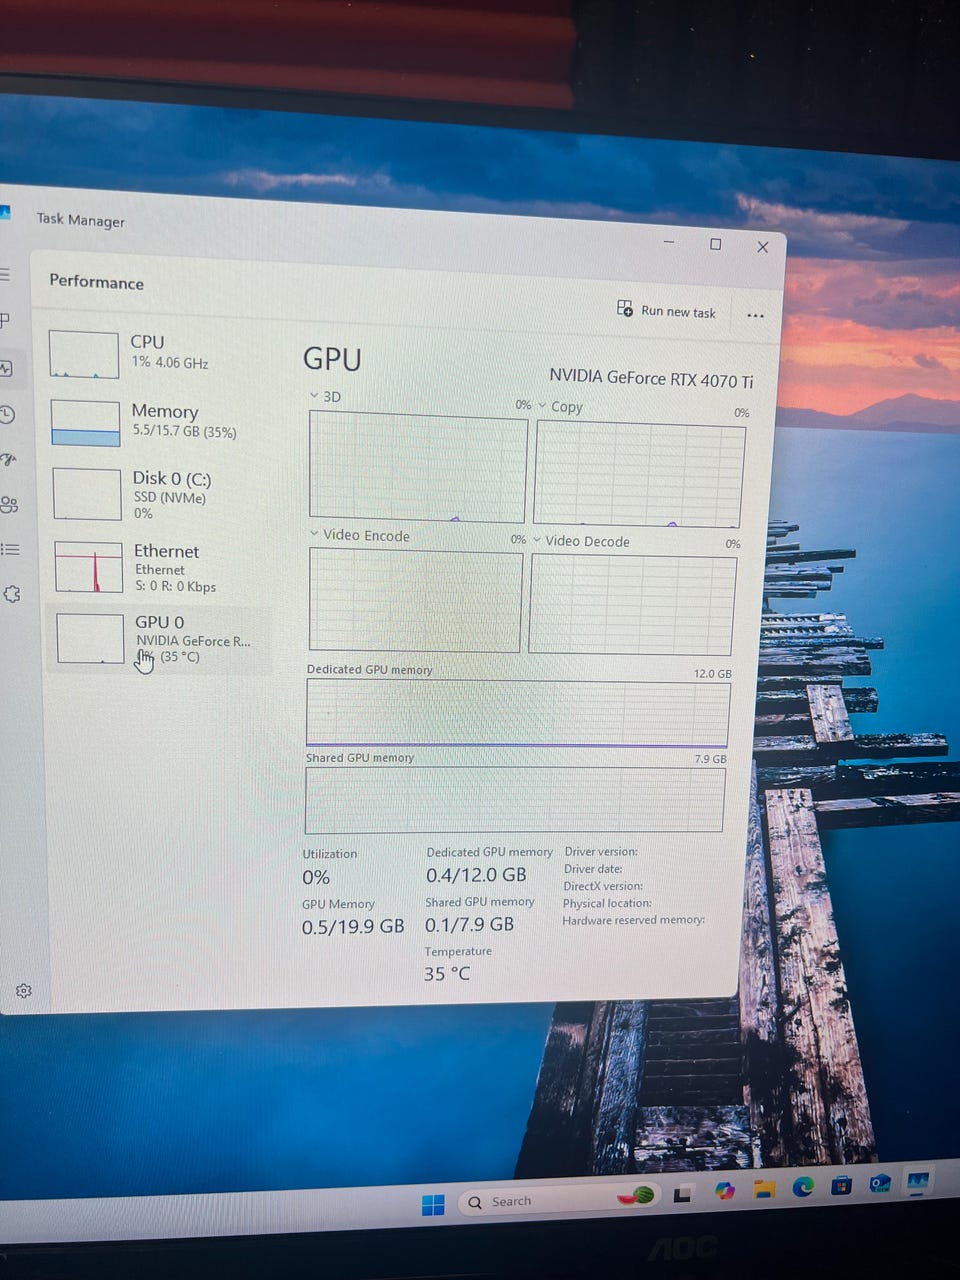960x1280 pixels.
Task: Open Task View from the taskbar
Action: point(683,1194)
